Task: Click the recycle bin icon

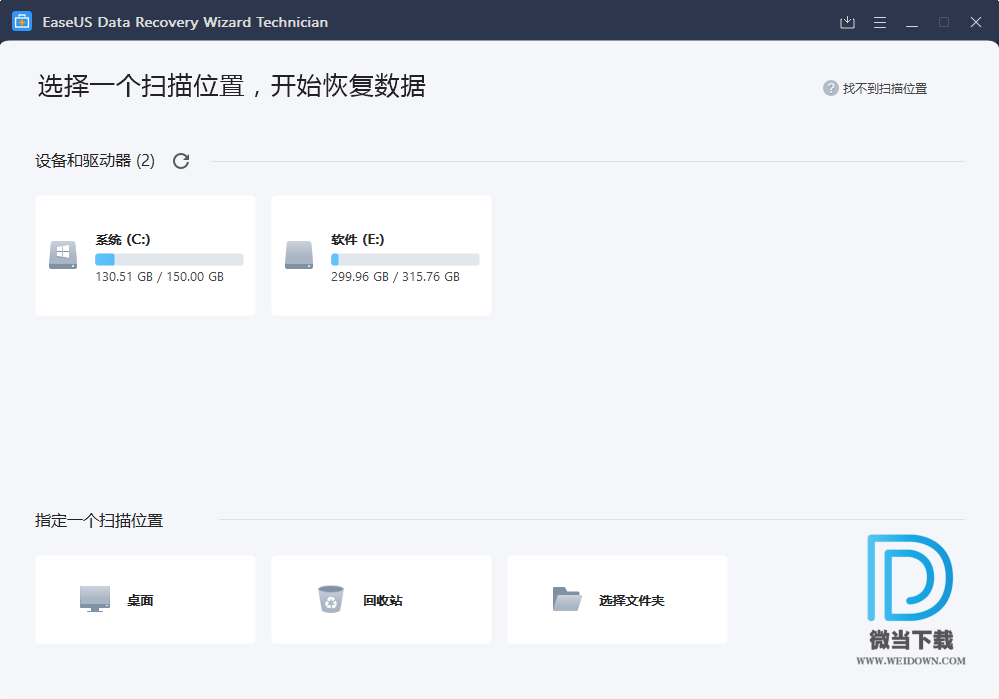Action: pos(331,599)
